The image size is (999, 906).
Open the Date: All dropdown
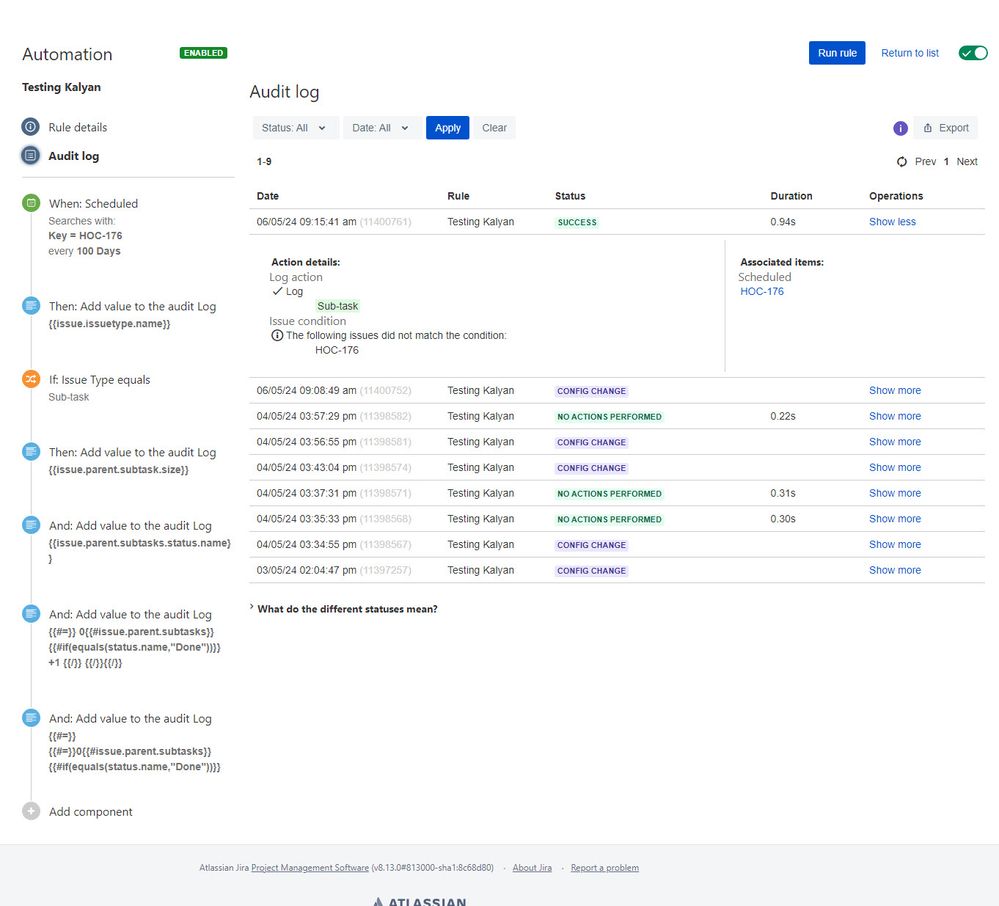tap(381, 128)
